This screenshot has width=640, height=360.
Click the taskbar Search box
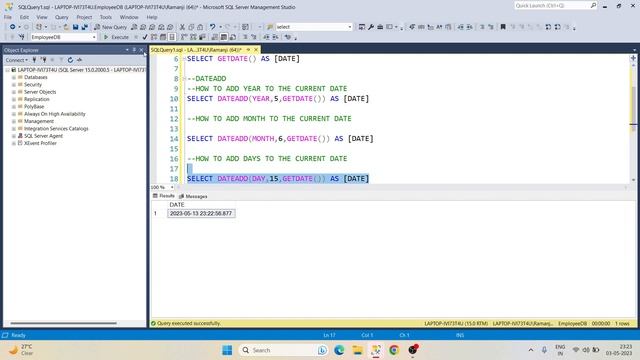click(283, 350)
